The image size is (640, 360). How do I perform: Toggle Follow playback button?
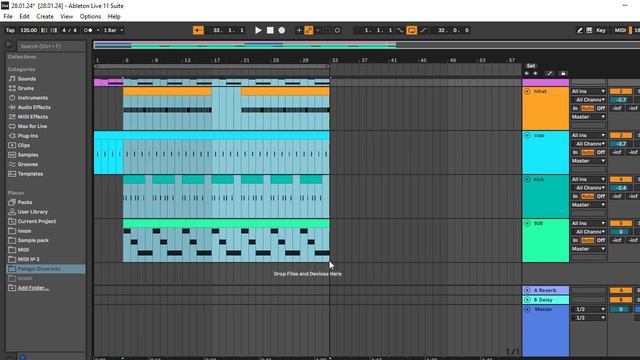click(x=198, y=30)
